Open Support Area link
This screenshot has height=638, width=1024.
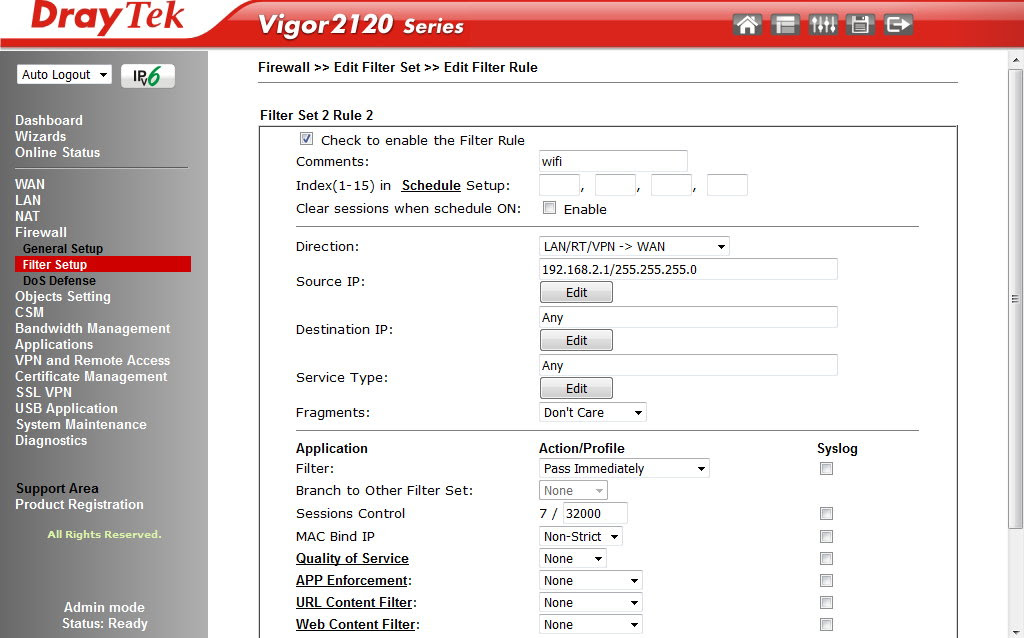click(57, 488)
